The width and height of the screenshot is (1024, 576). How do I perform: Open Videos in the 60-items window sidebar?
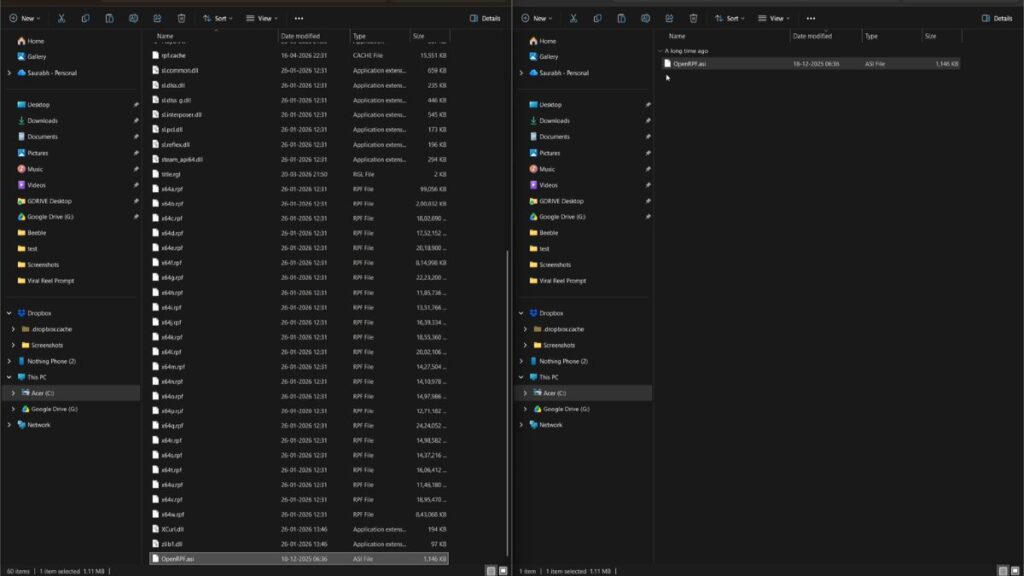pyautogui.click(x=37, y=185)
